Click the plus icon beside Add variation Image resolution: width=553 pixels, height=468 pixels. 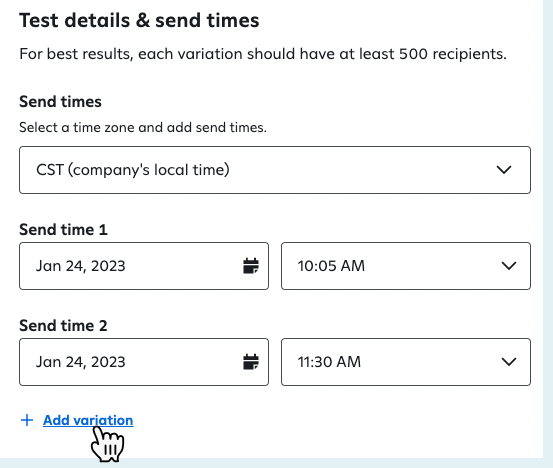click(27, 420)
